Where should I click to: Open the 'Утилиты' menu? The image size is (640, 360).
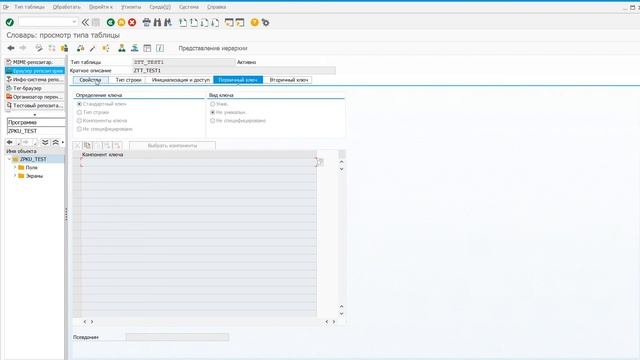131,7
